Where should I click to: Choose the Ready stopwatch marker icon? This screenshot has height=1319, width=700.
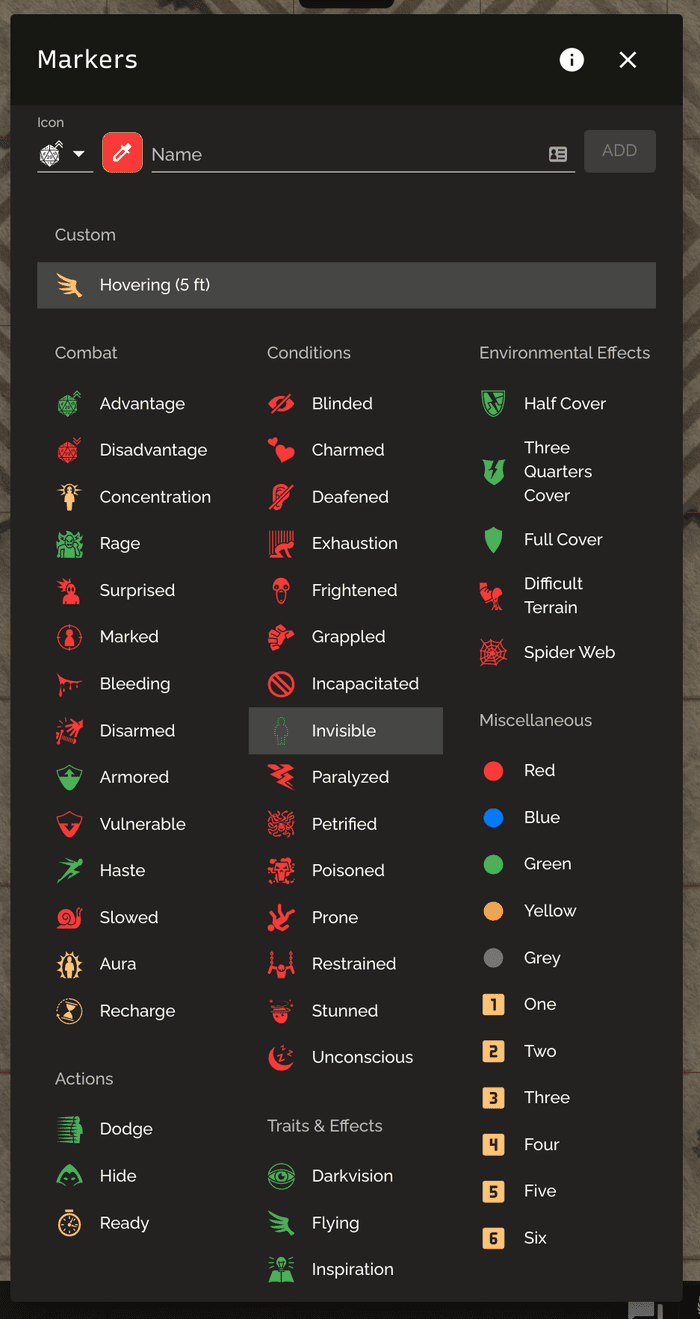69,1223
